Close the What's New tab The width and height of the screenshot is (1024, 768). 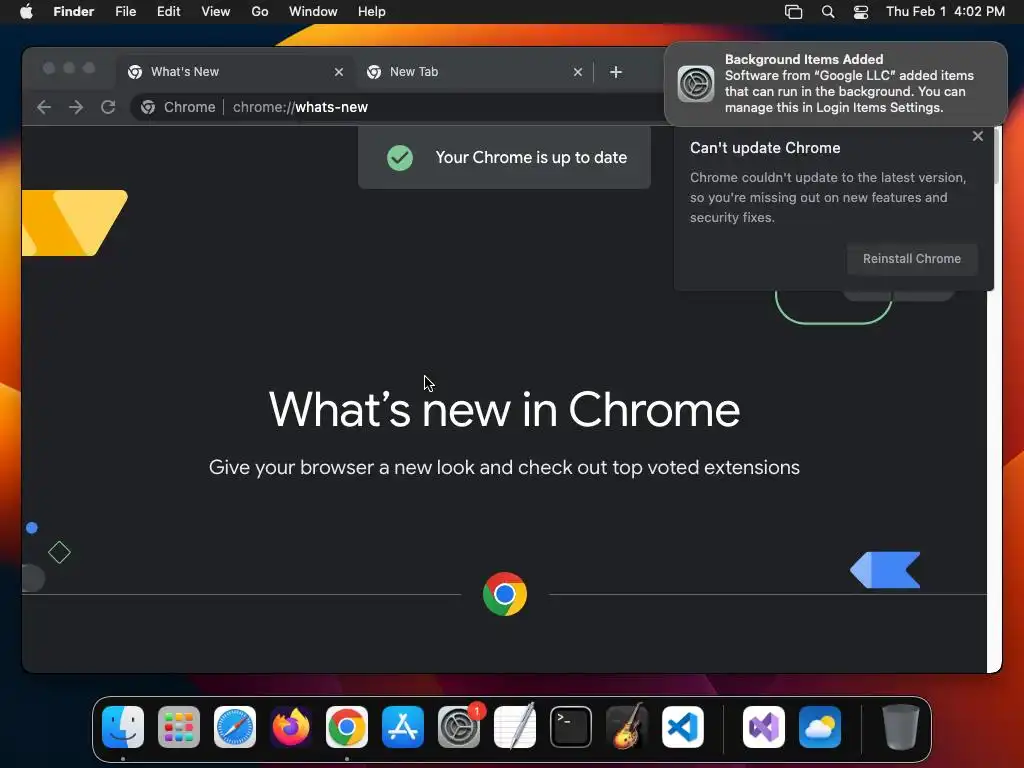point(339,72)
